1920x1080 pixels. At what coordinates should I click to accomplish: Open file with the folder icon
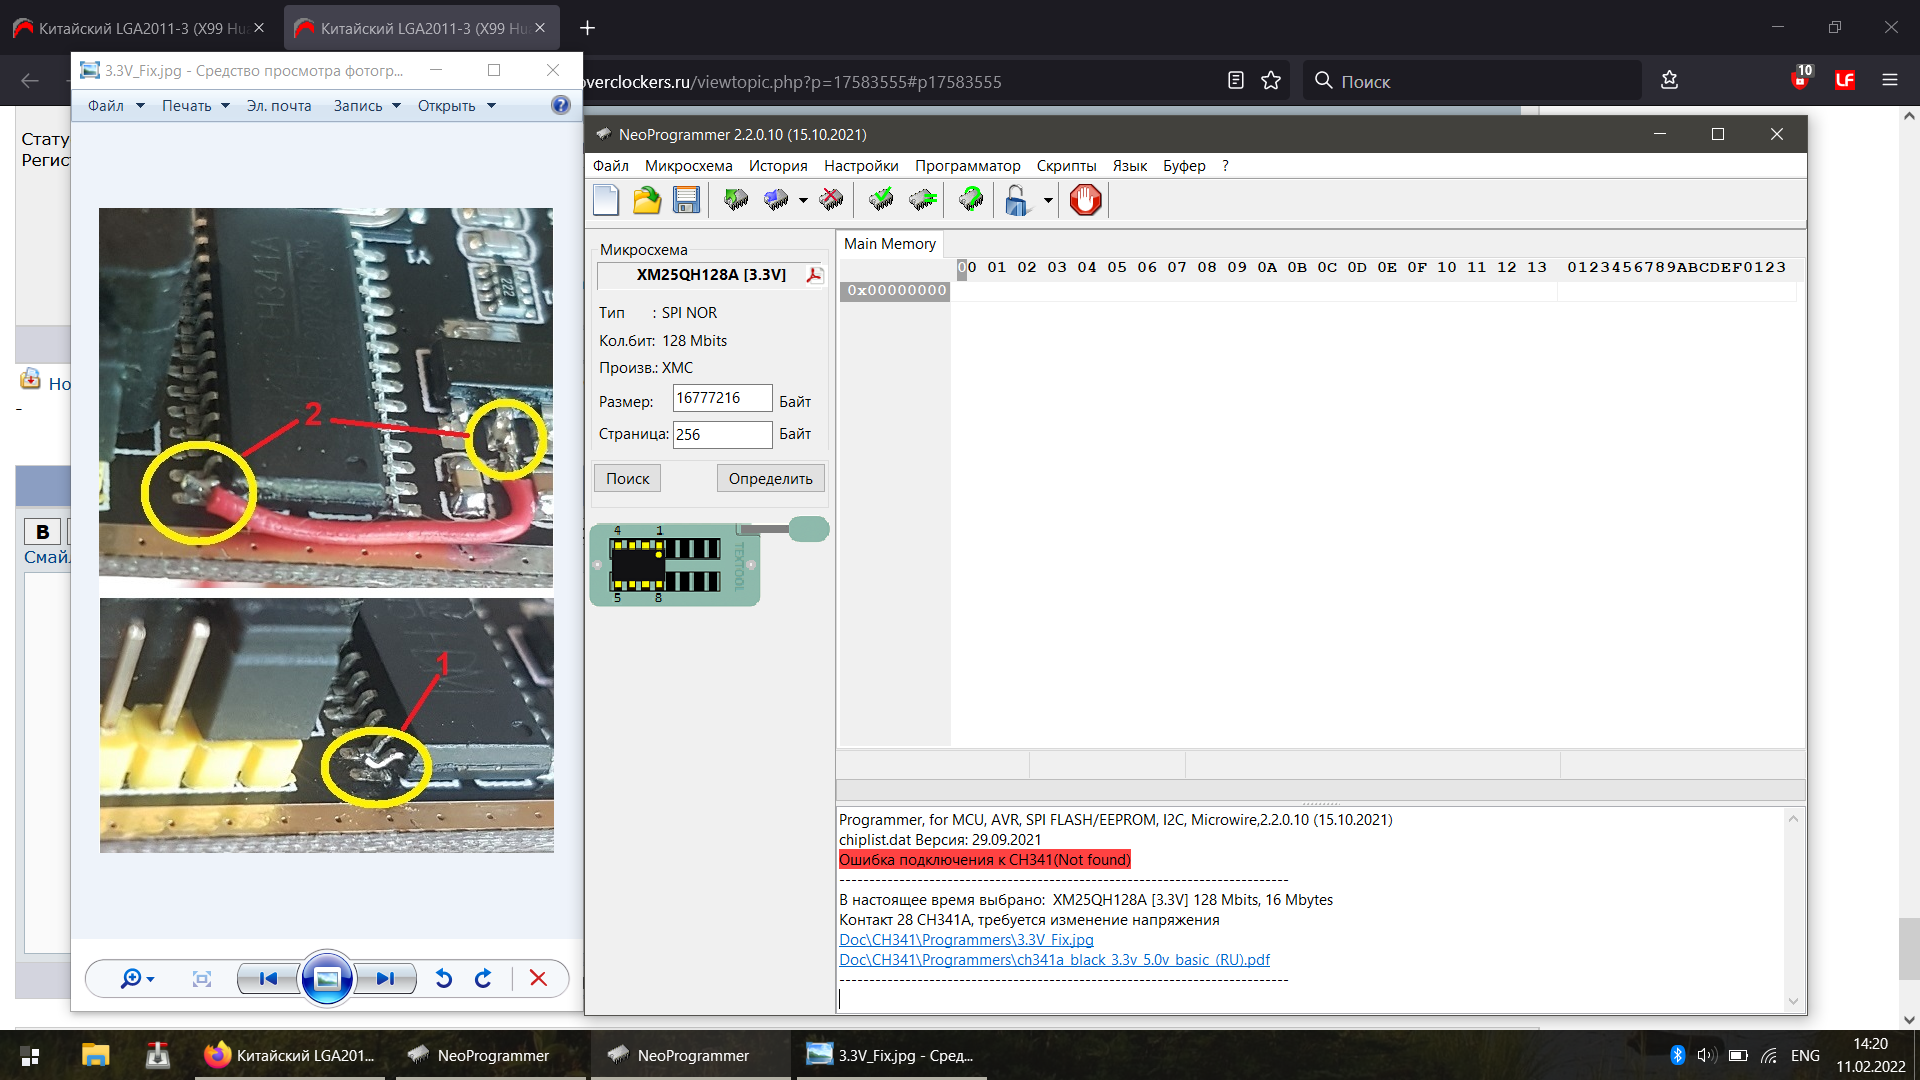pos(647,200)
